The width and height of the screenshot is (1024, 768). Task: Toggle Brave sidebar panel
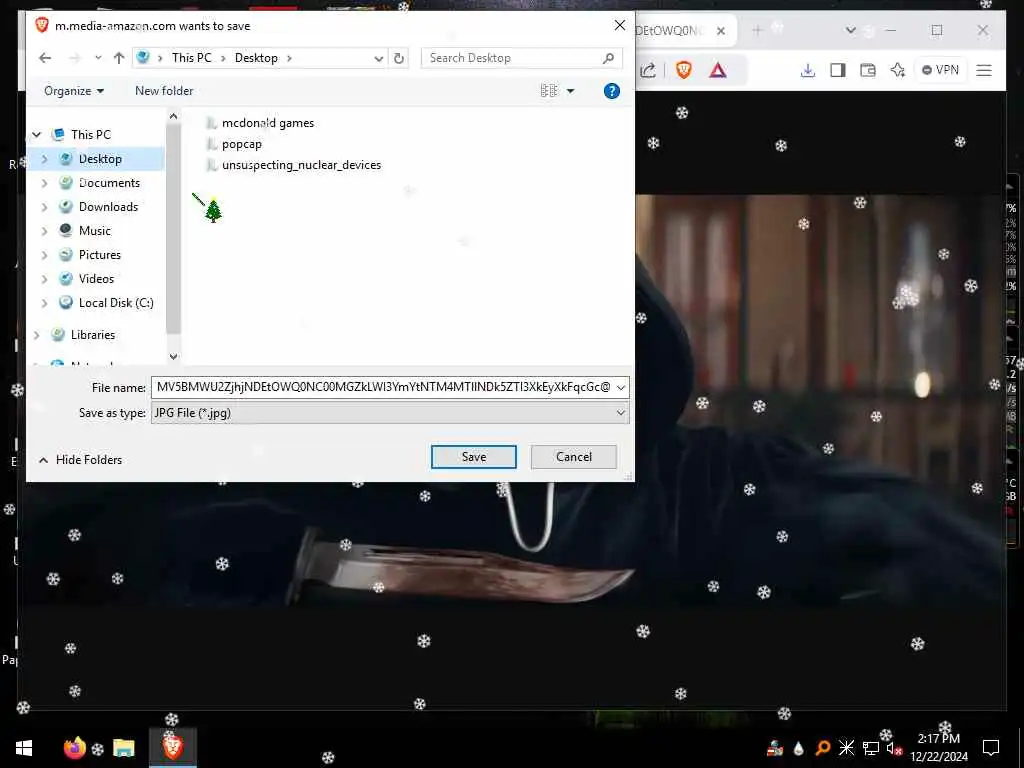[838, 70]
